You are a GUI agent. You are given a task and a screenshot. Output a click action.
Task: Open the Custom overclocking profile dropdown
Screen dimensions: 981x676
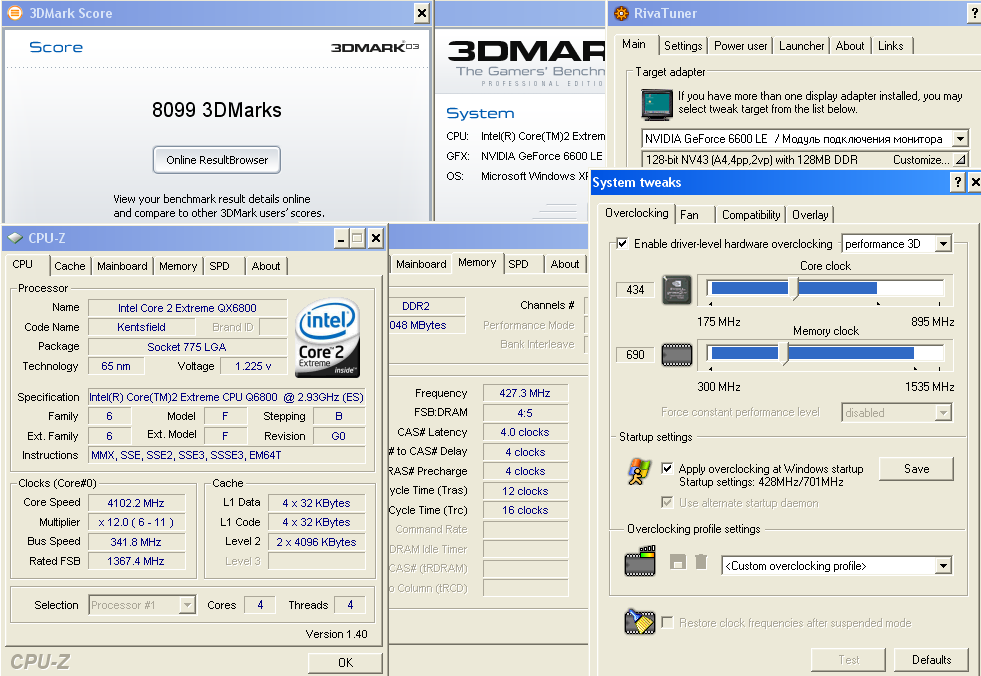[x=943, y=566]
